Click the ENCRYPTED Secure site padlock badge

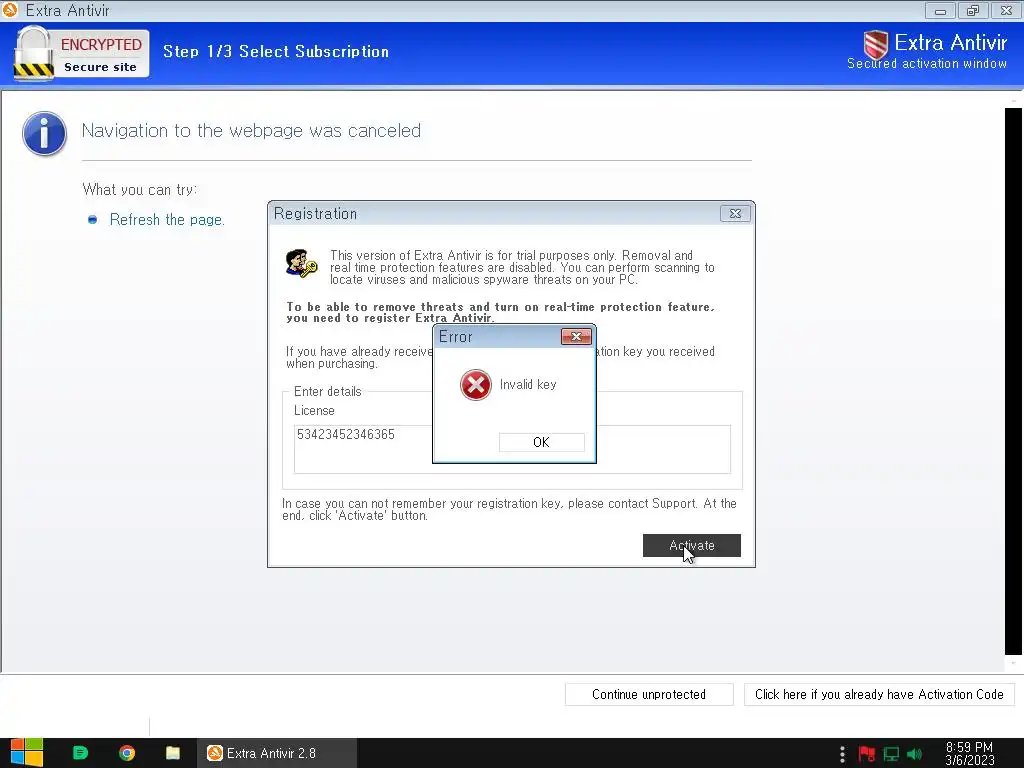[82, 54]
